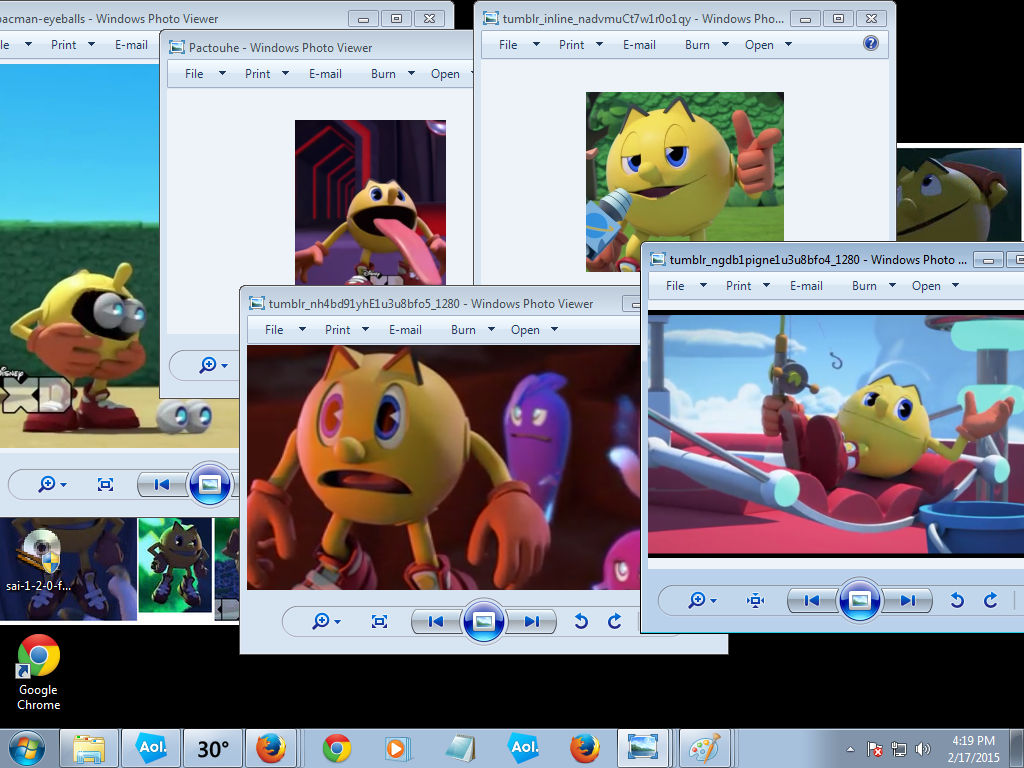Show hidden system tray icons
The height and width of the screenshot is (768, 1024).
click(x=850, y=749)
